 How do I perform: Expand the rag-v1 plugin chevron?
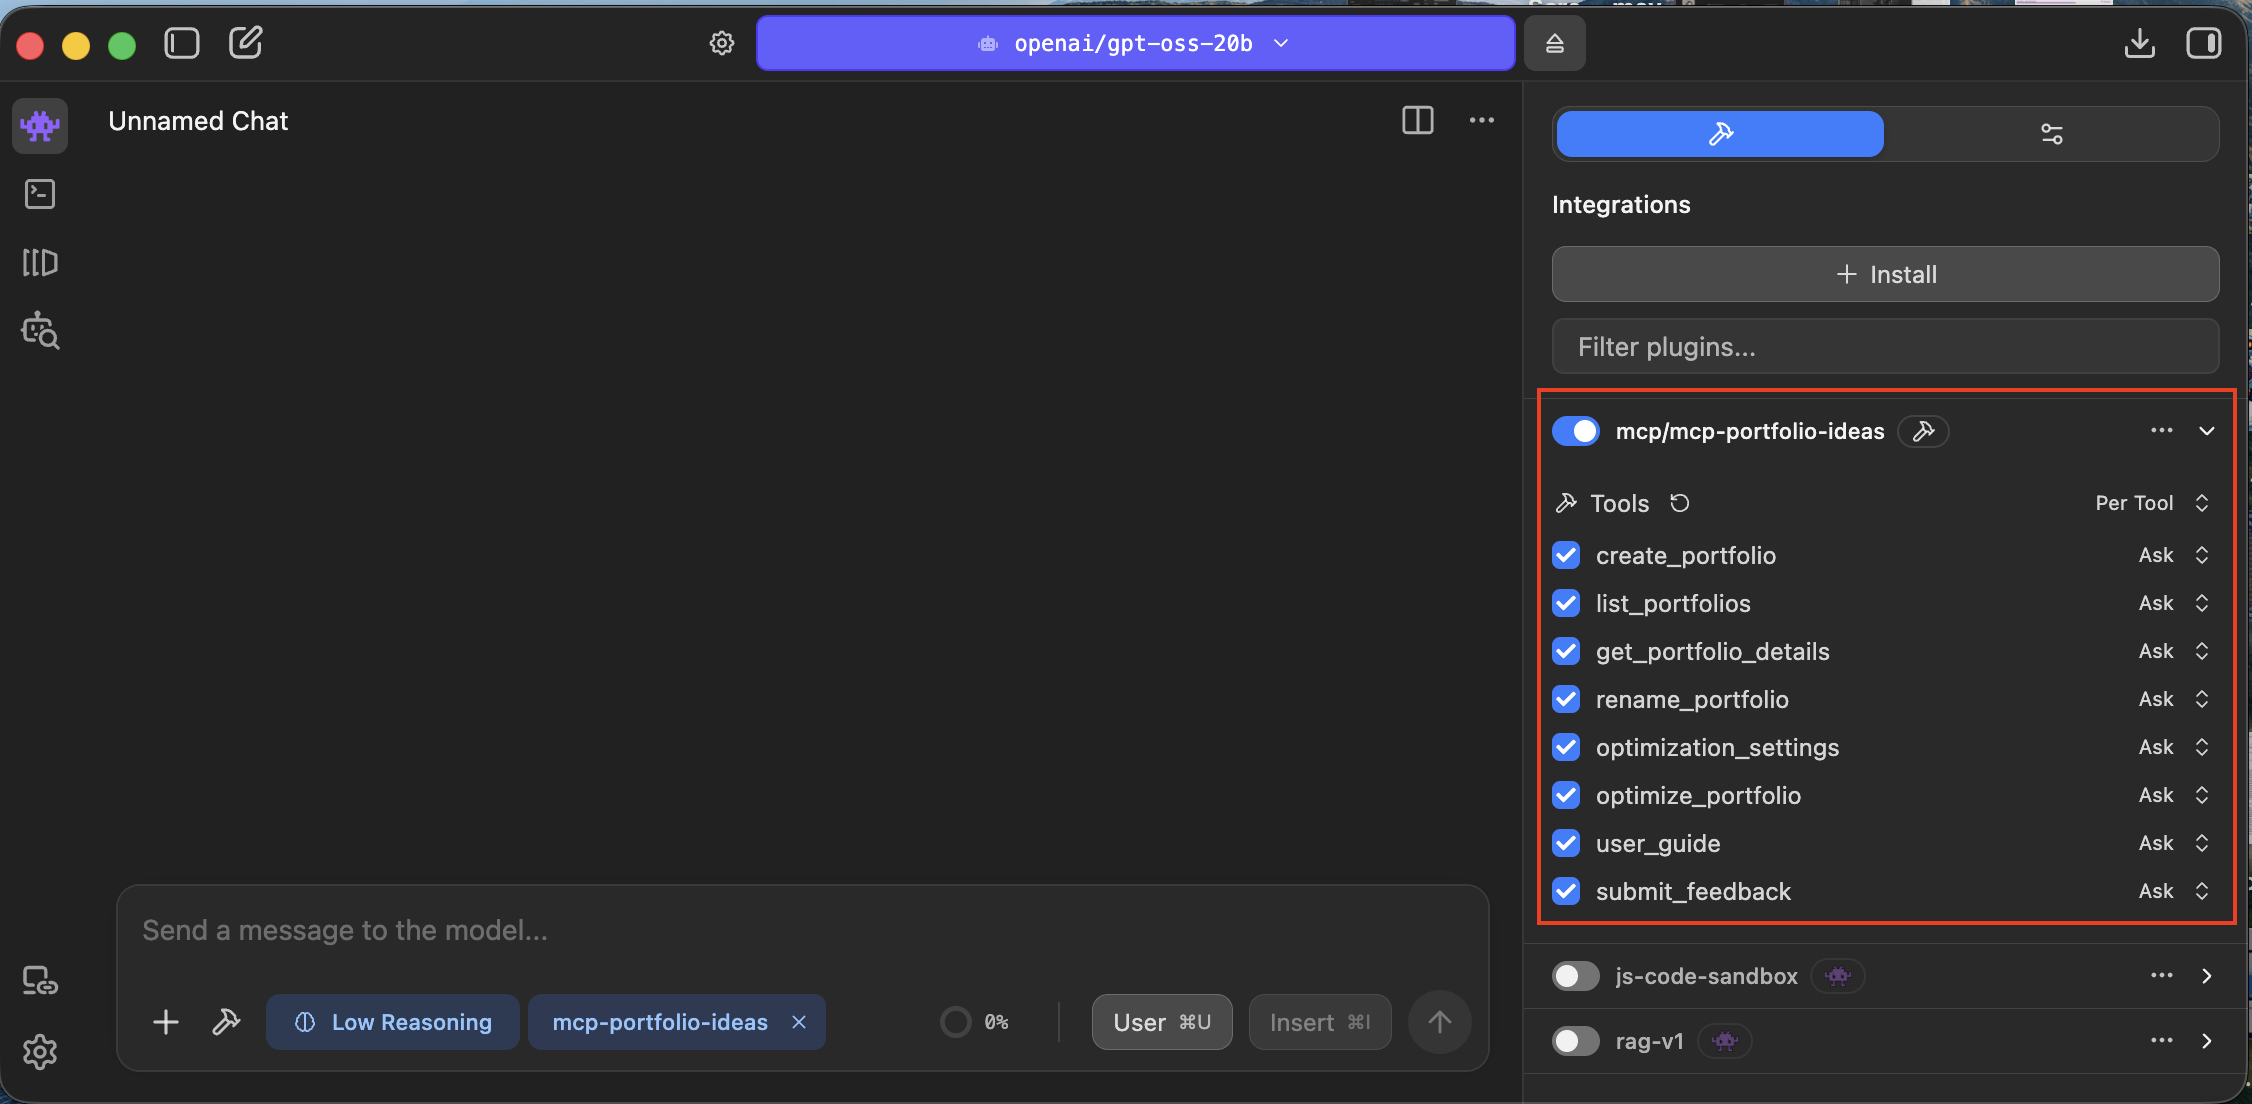tap(2207, 1041)
